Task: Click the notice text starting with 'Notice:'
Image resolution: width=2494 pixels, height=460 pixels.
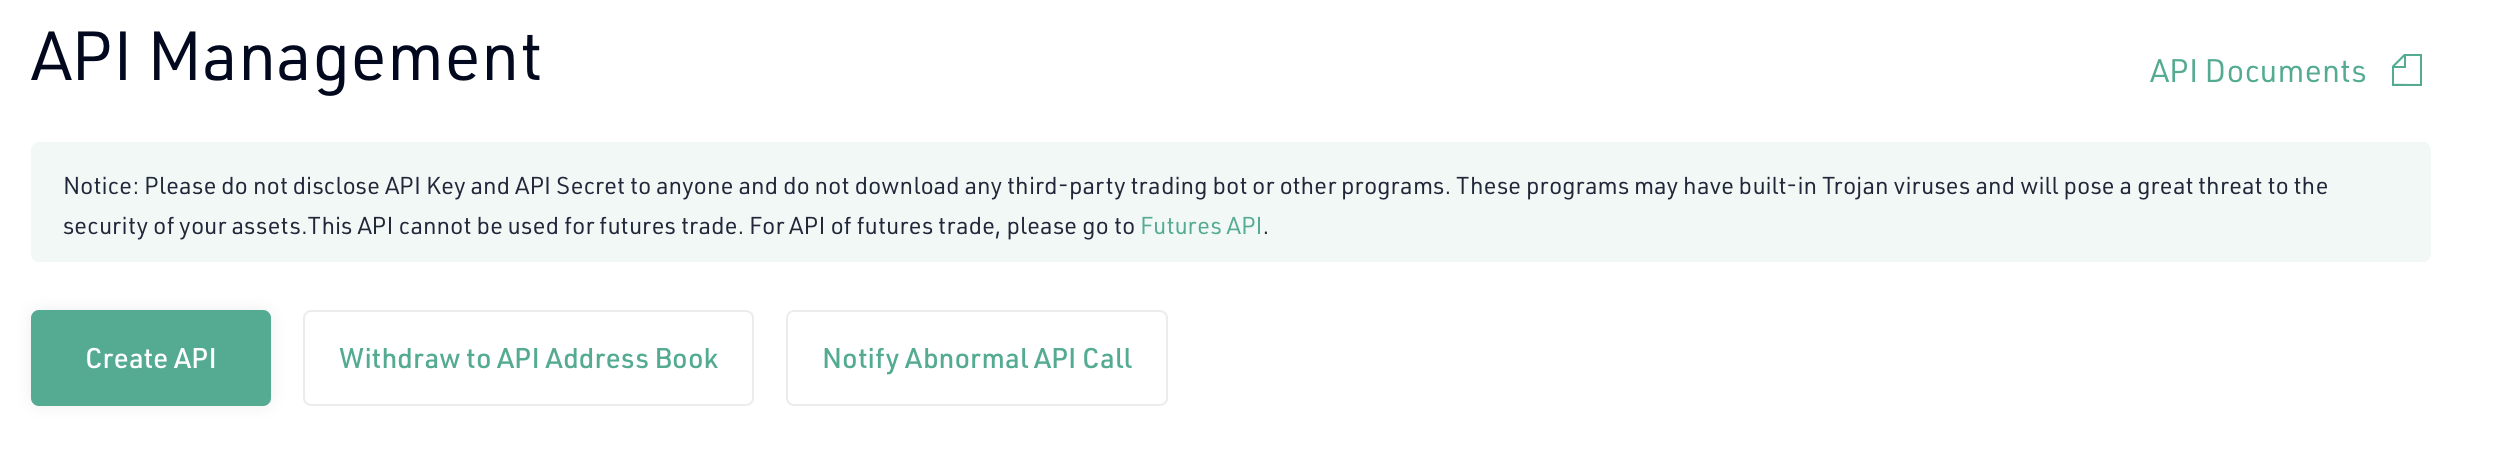Action: (x=1195, y=206)
